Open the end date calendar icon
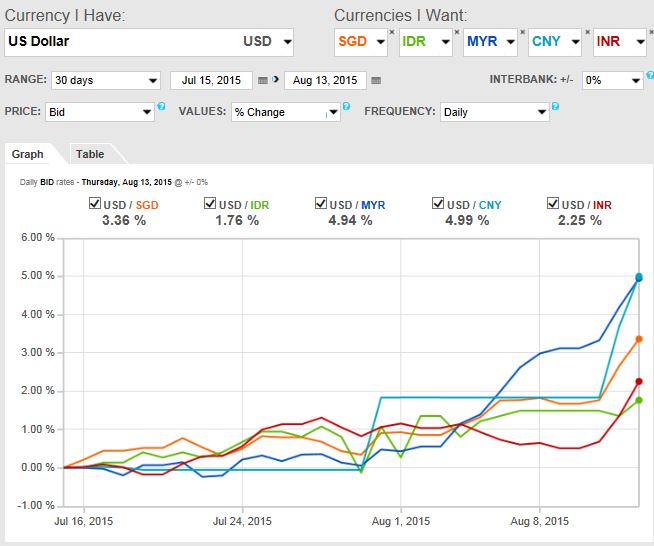 pos(376,81)
